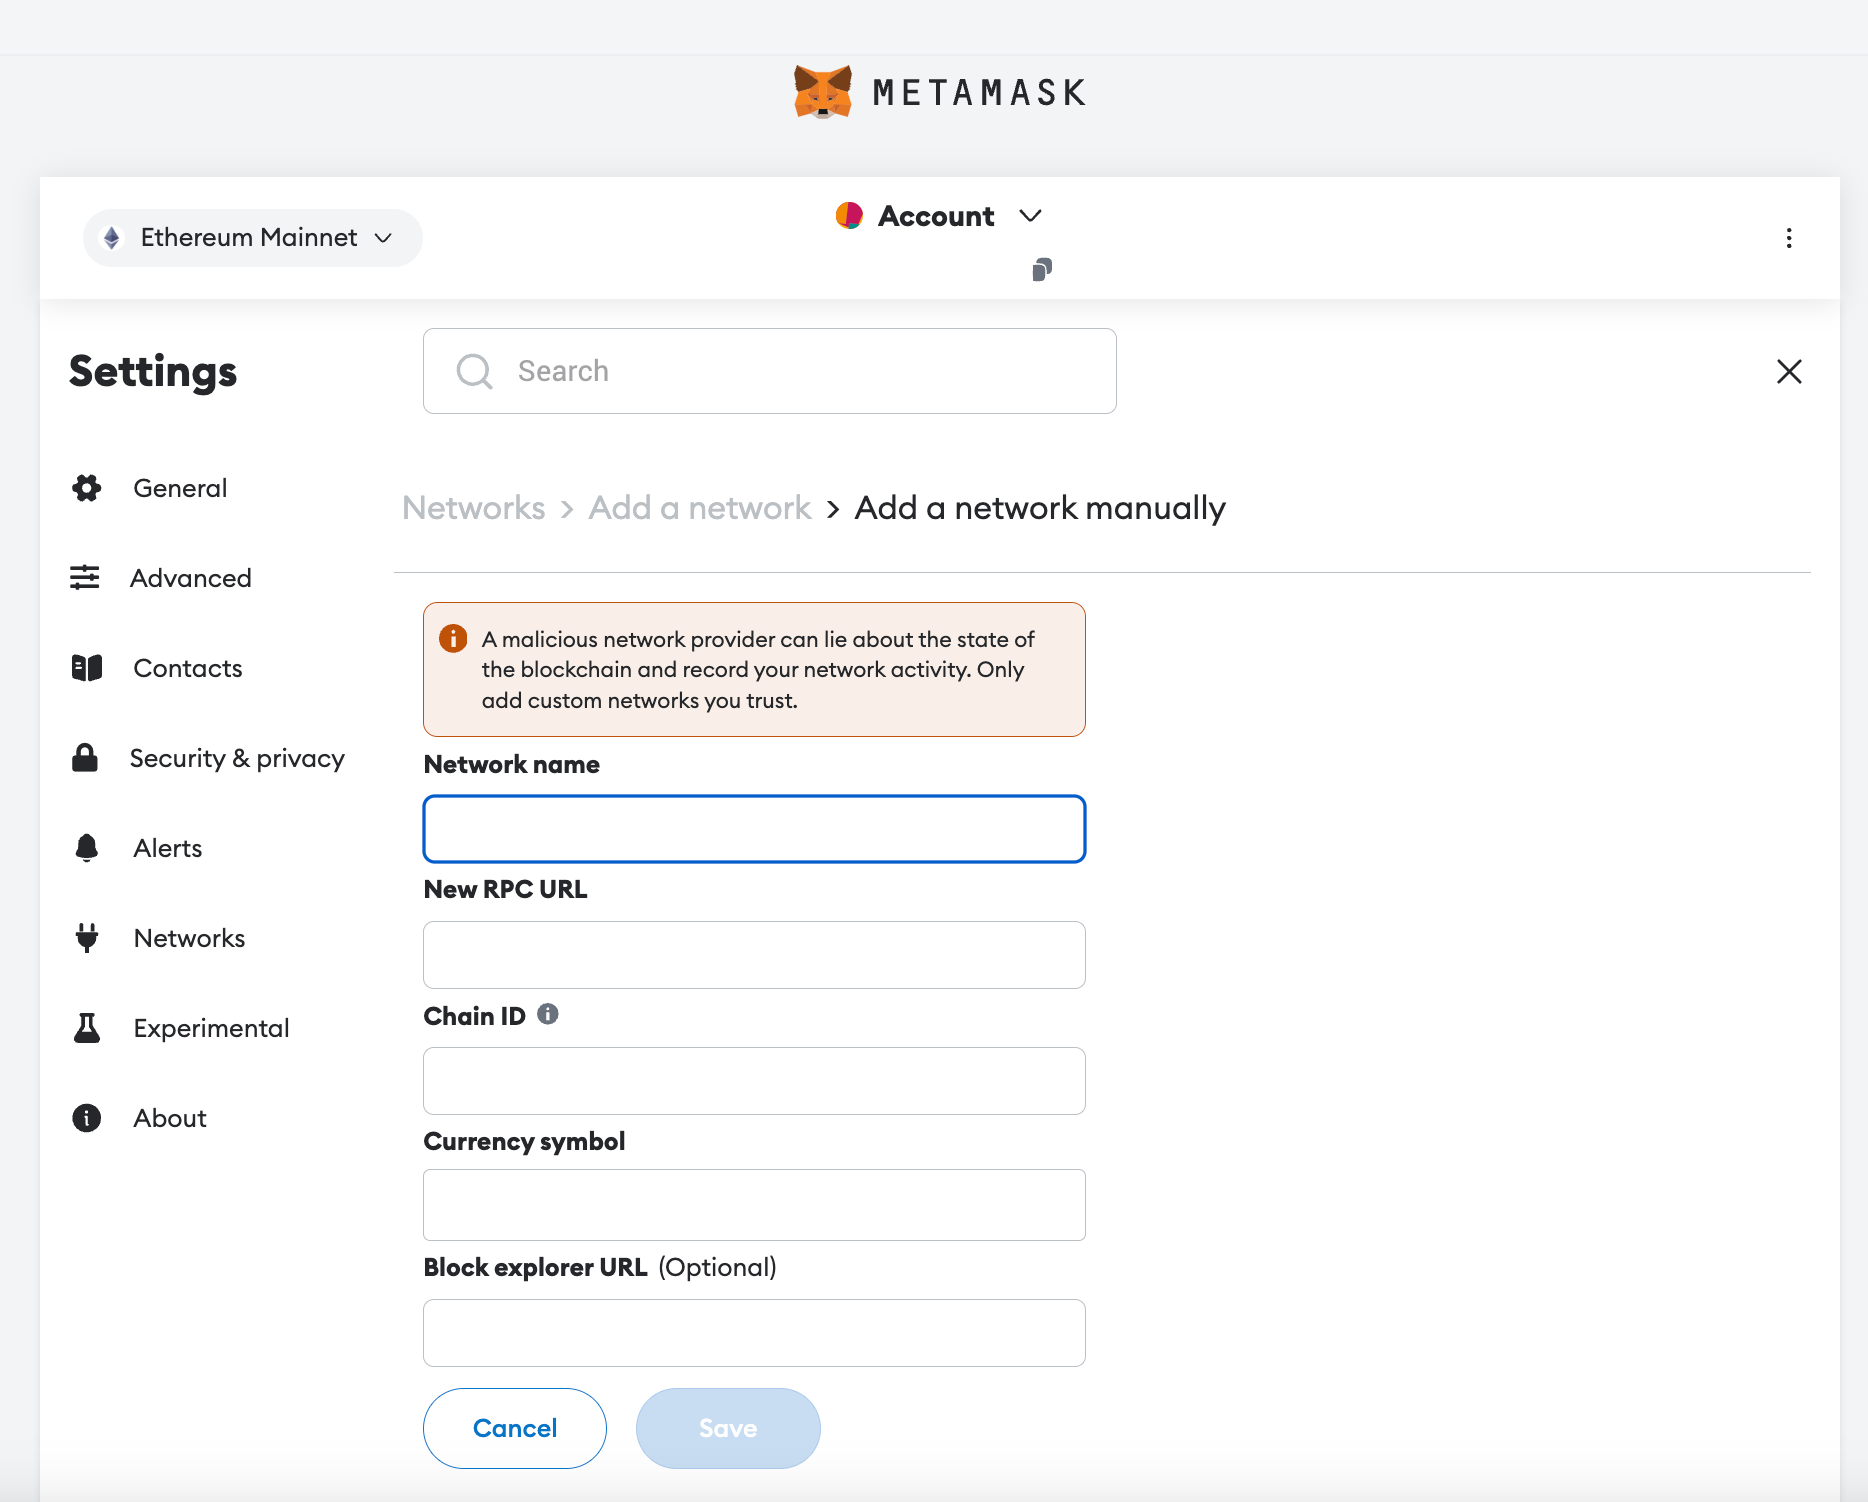1868x1502 pixels.
Task: Click the search magnifier icon
Action: point(474,371)
